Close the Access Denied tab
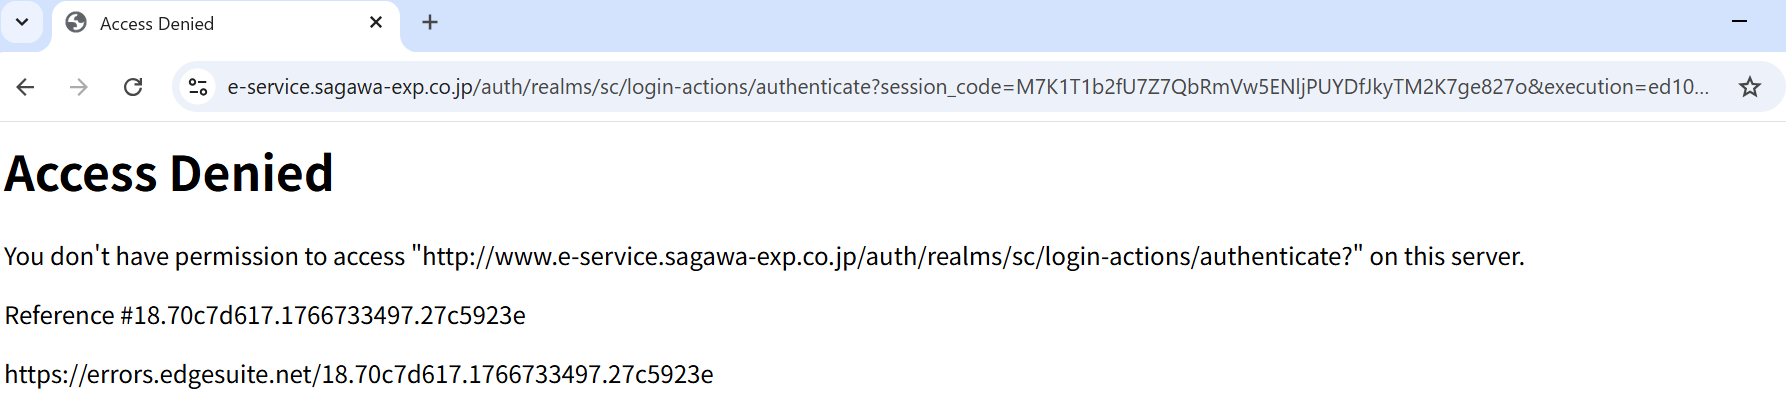This screenshot has height=409, width=1786. click(x=376, y=22)
